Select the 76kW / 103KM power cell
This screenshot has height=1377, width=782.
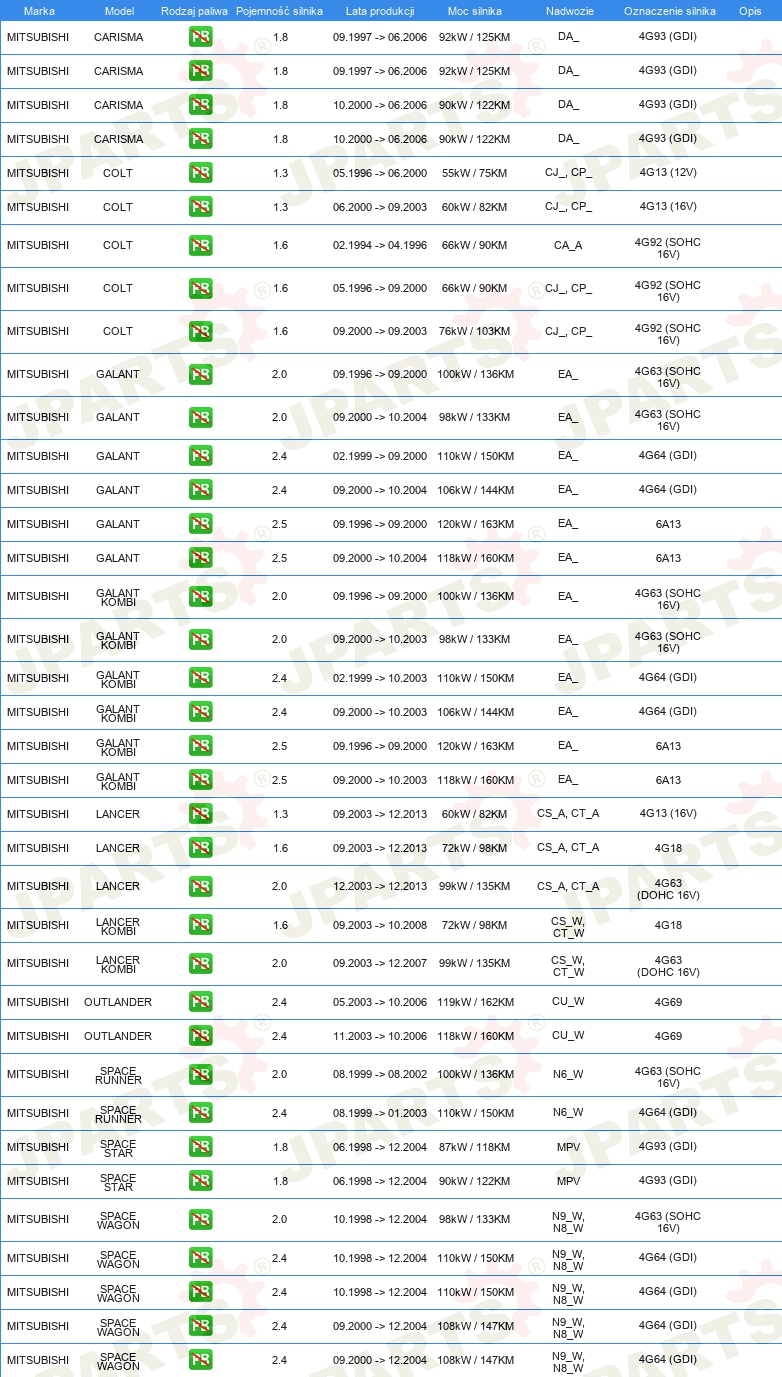(475, 331)
